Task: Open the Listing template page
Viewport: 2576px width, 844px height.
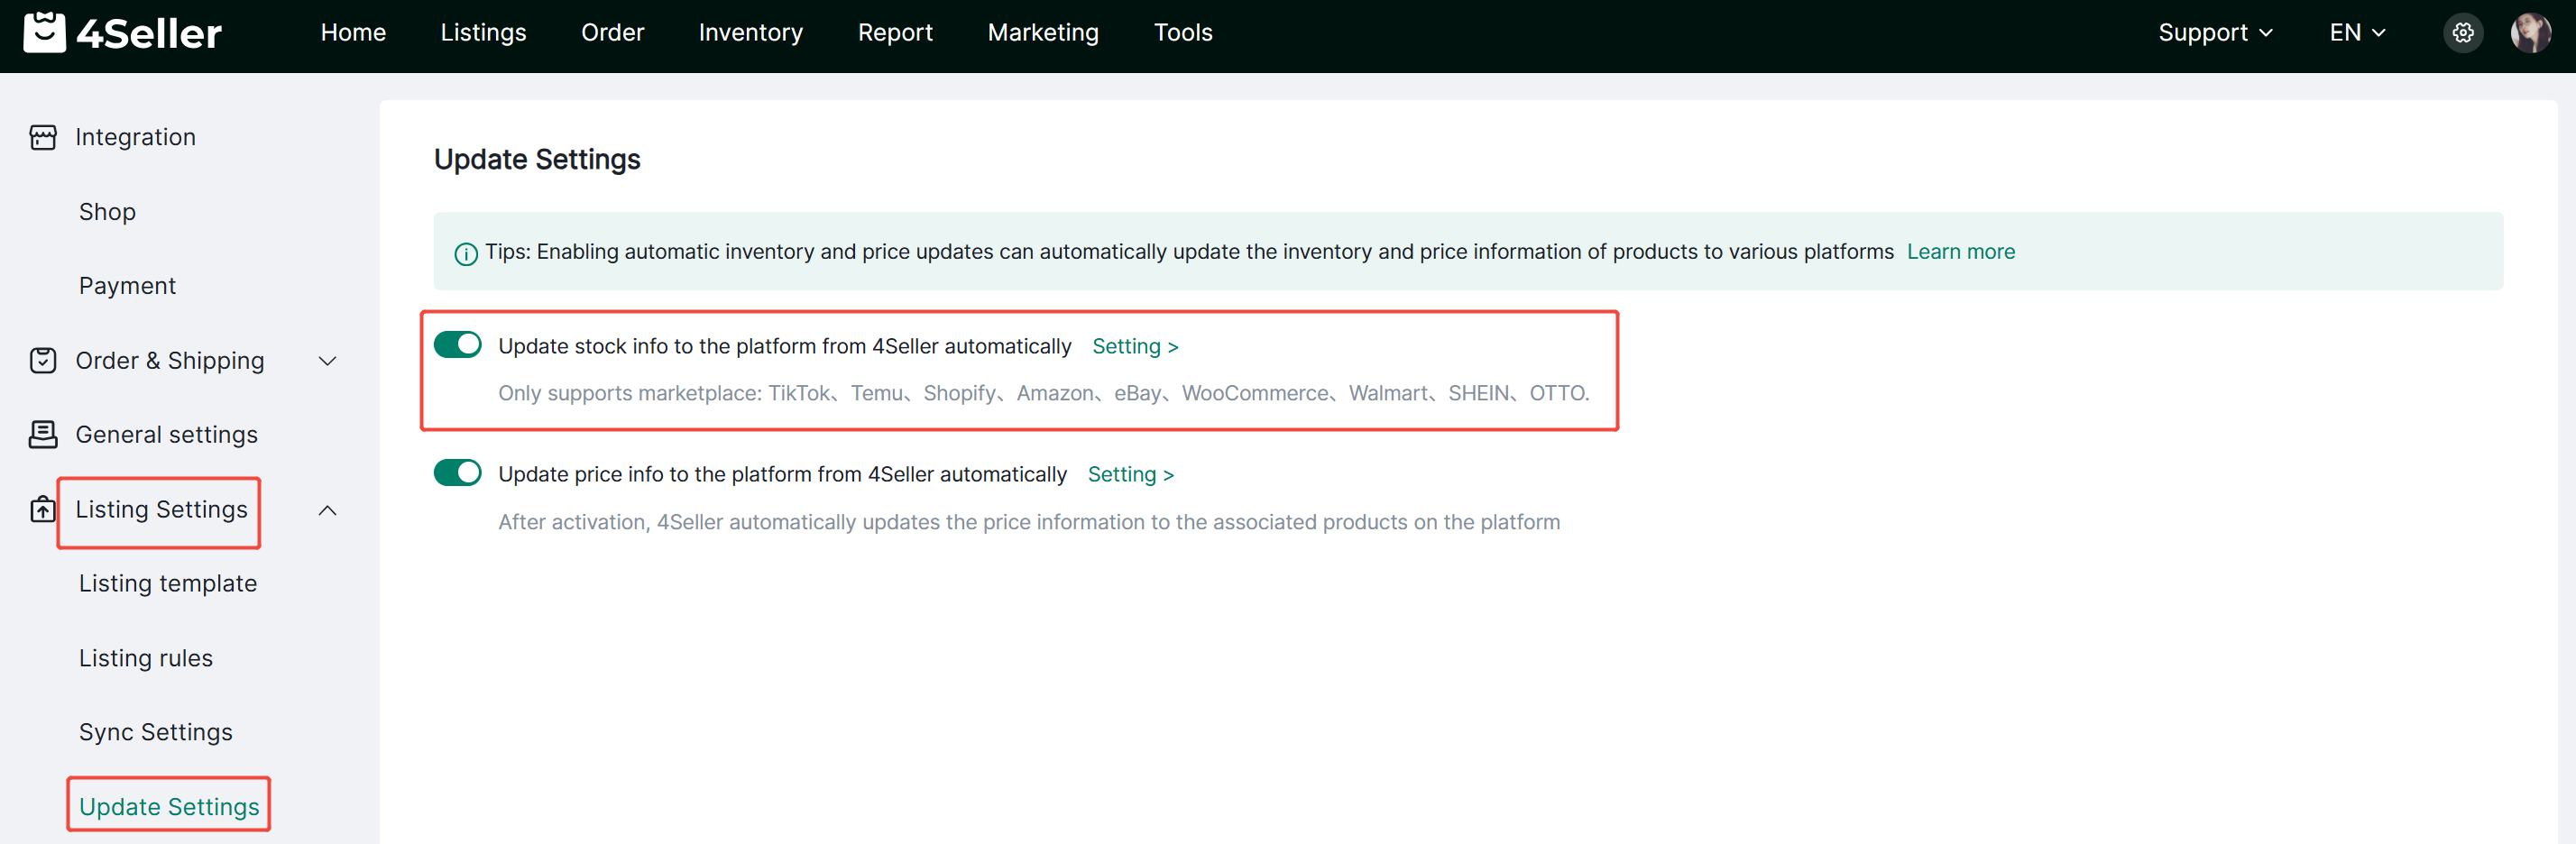Action: [x=167, y=583]
